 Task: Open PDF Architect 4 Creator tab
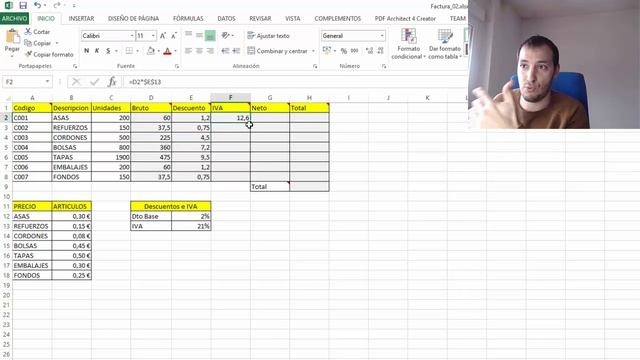tap(405, 18)
